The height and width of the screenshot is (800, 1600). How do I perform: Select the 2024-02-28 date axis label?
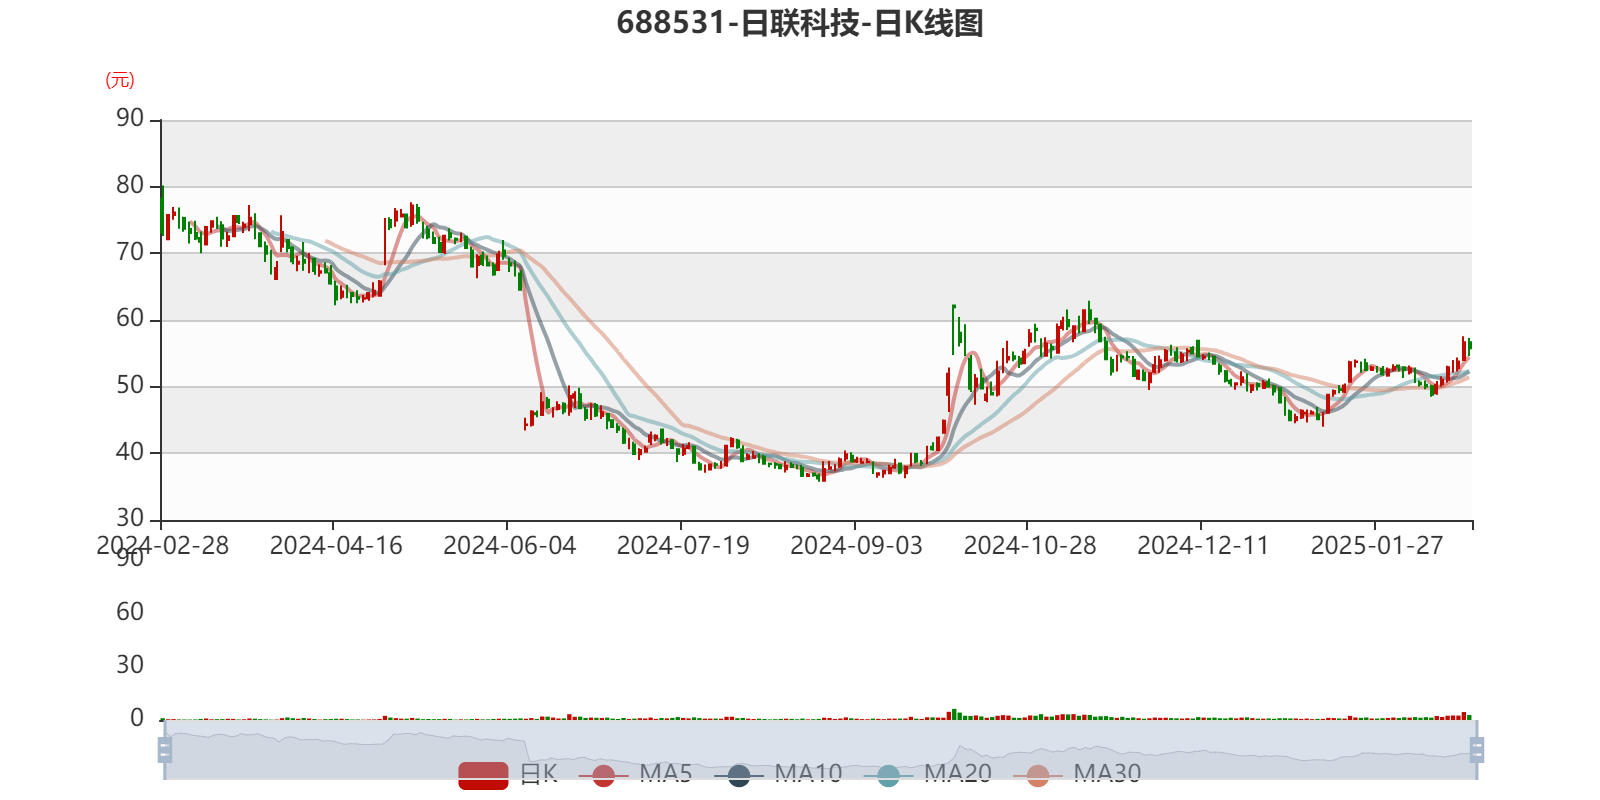(162, 545)
